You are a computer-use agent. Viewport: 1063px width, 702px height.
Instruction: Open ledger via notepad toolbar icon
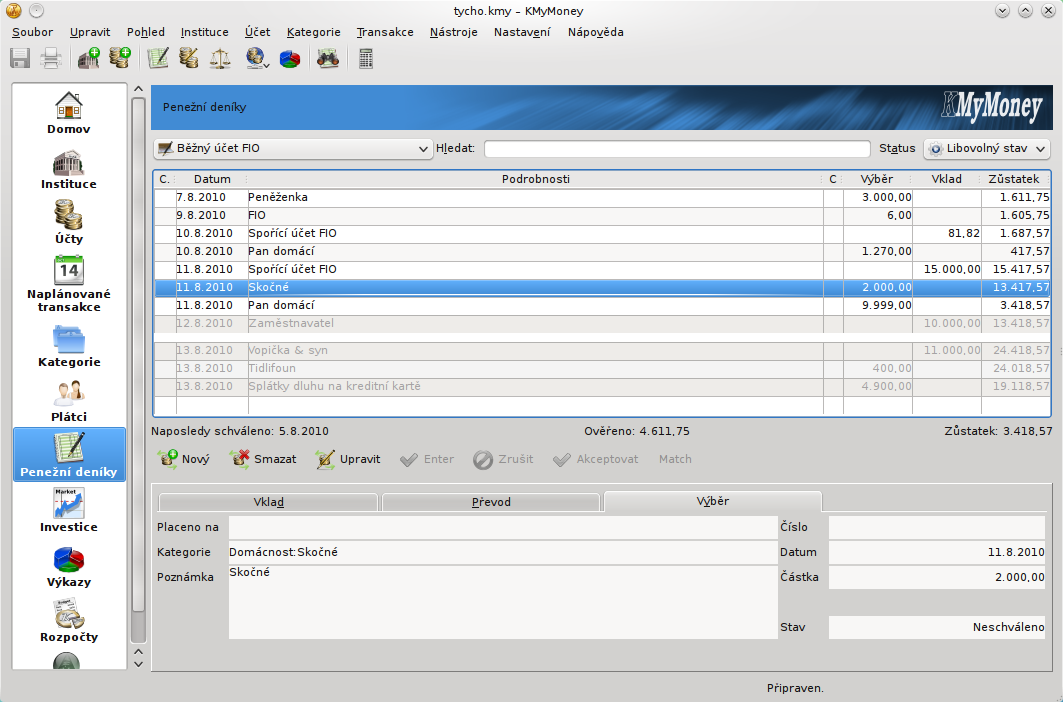pos(158,59)
